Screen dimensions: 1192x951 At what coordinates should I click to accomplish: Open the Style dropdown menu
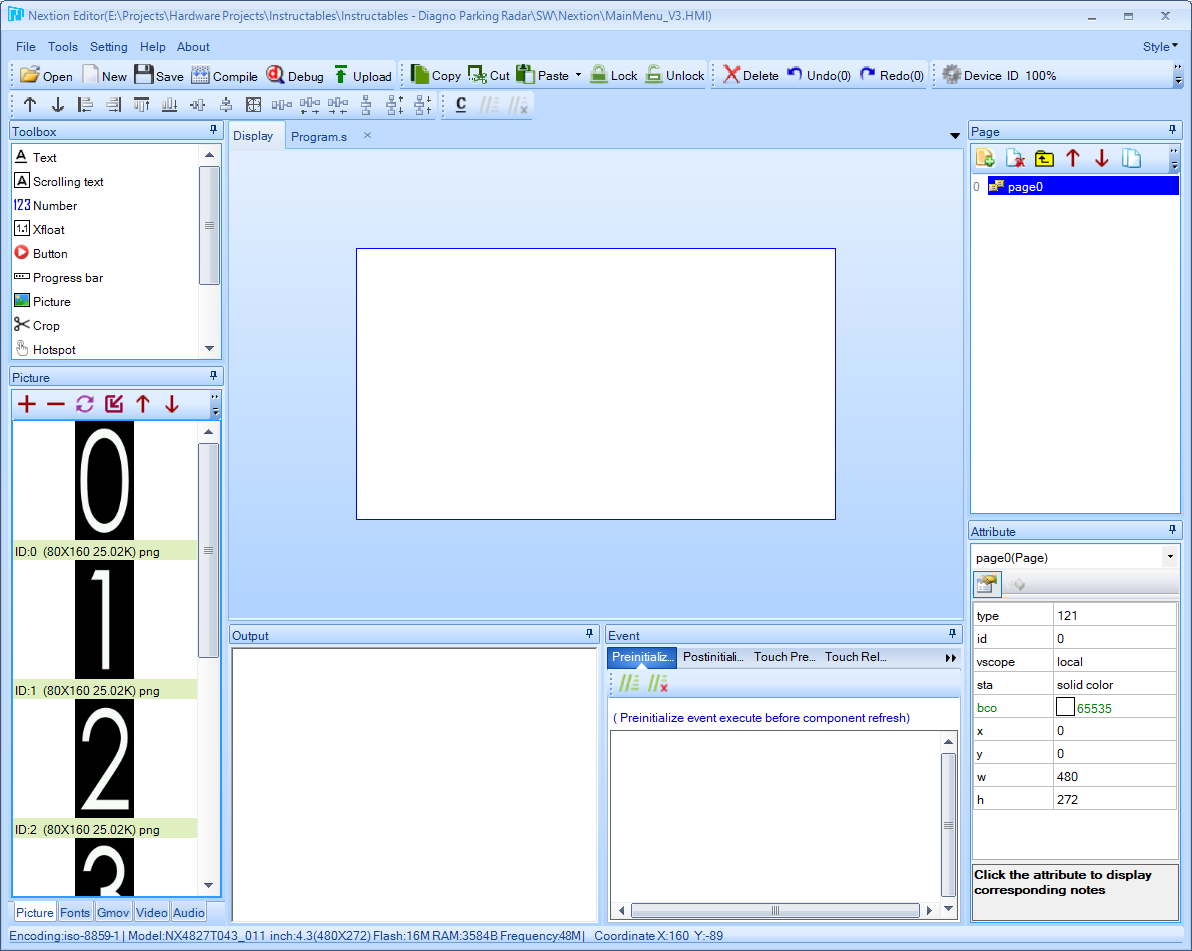tap(1160, 46)
